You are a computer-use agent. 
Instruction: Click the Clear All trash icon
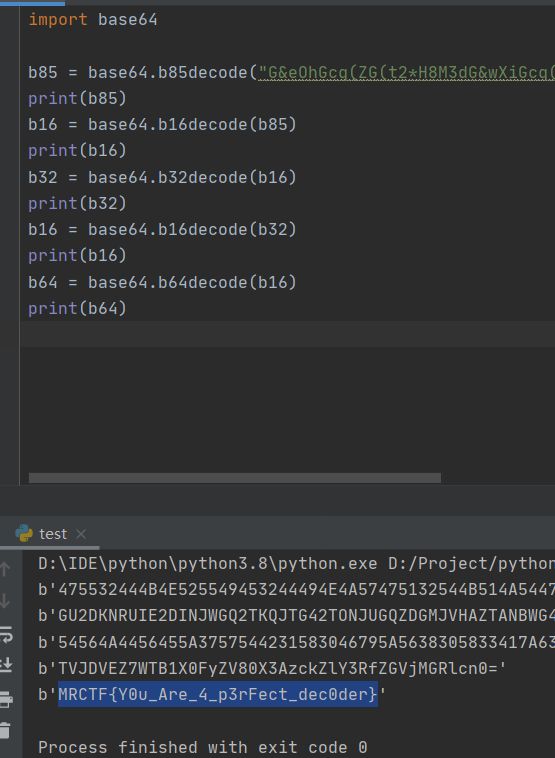point(5,730)
